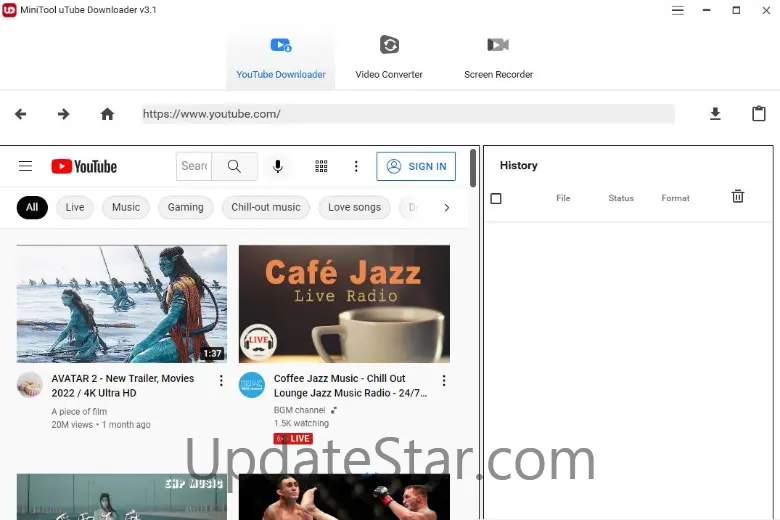Click the A piece of film channel avatar
Image resolution: width=780 pixels, height=520 pixels.
click(29, 385)
